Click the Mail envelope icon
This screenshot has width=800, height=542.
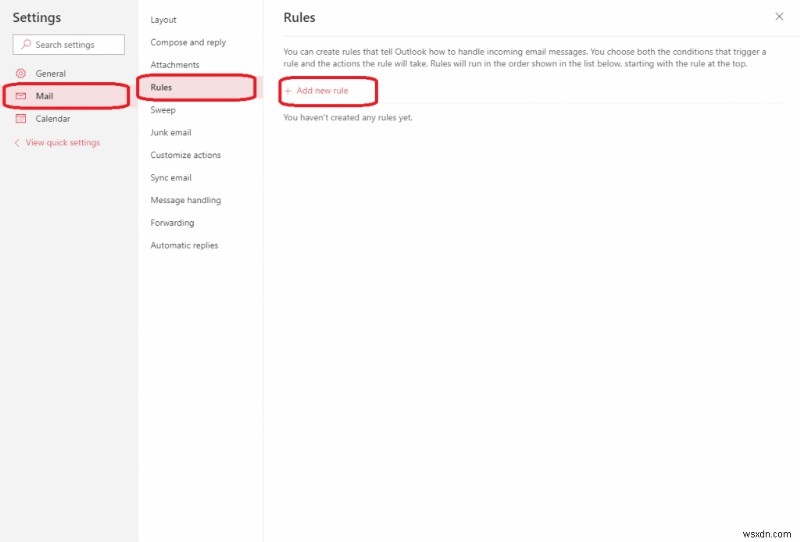click(21, 96)
